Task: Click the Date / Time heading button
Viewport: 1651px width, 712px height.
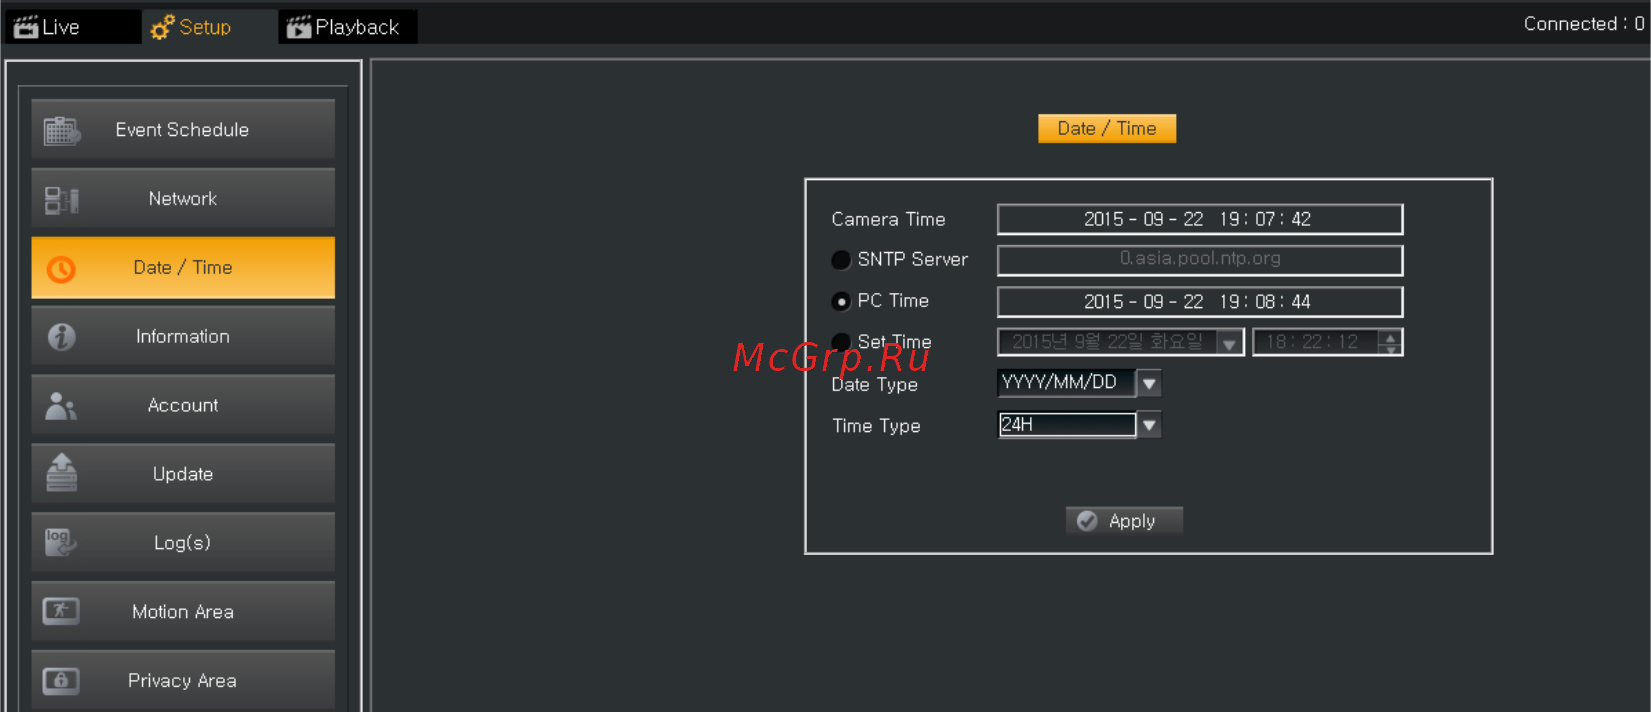Action: click(1107, 129)
